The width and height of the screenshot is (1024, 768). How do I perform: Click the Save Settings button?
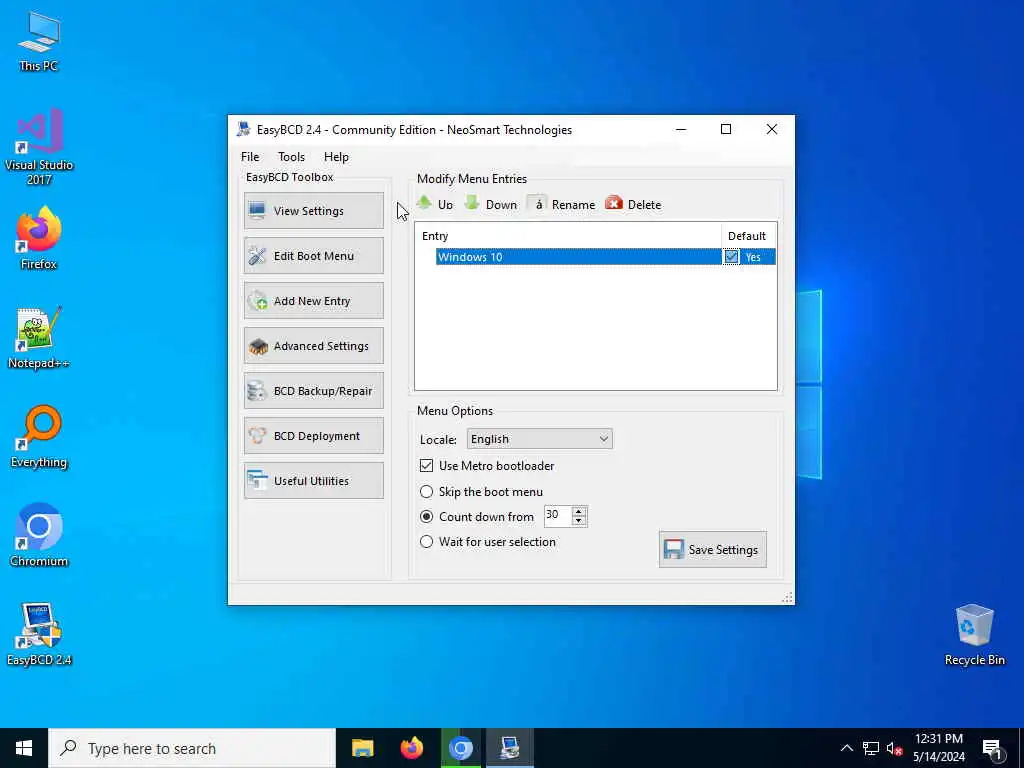[x=712, y=549]
